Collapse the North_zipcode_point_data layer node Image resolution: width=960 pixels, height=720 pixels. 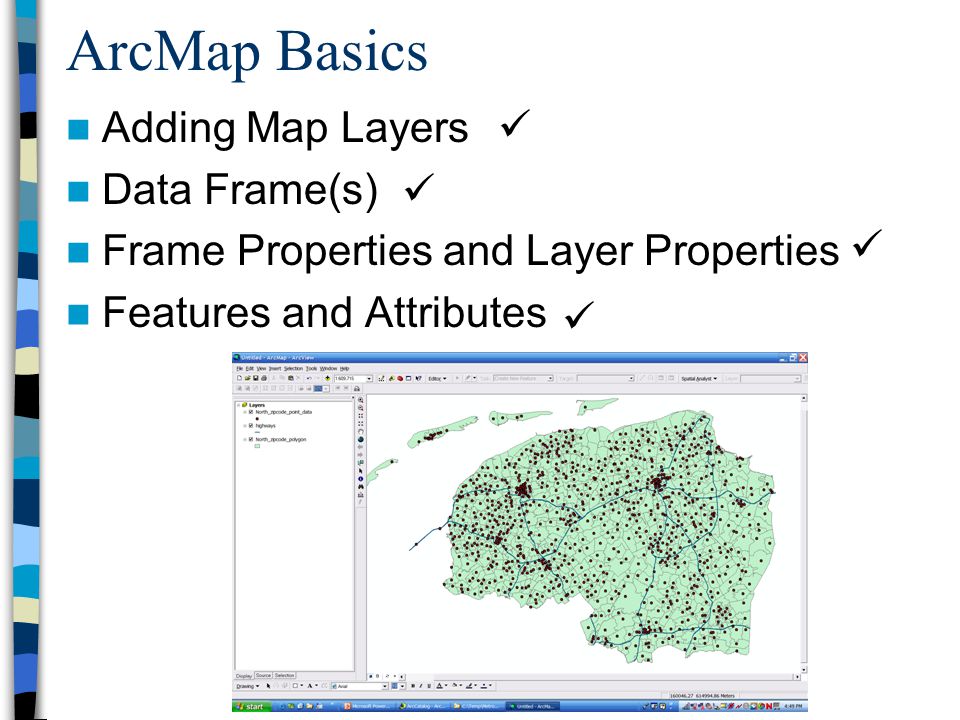[245, 412]
